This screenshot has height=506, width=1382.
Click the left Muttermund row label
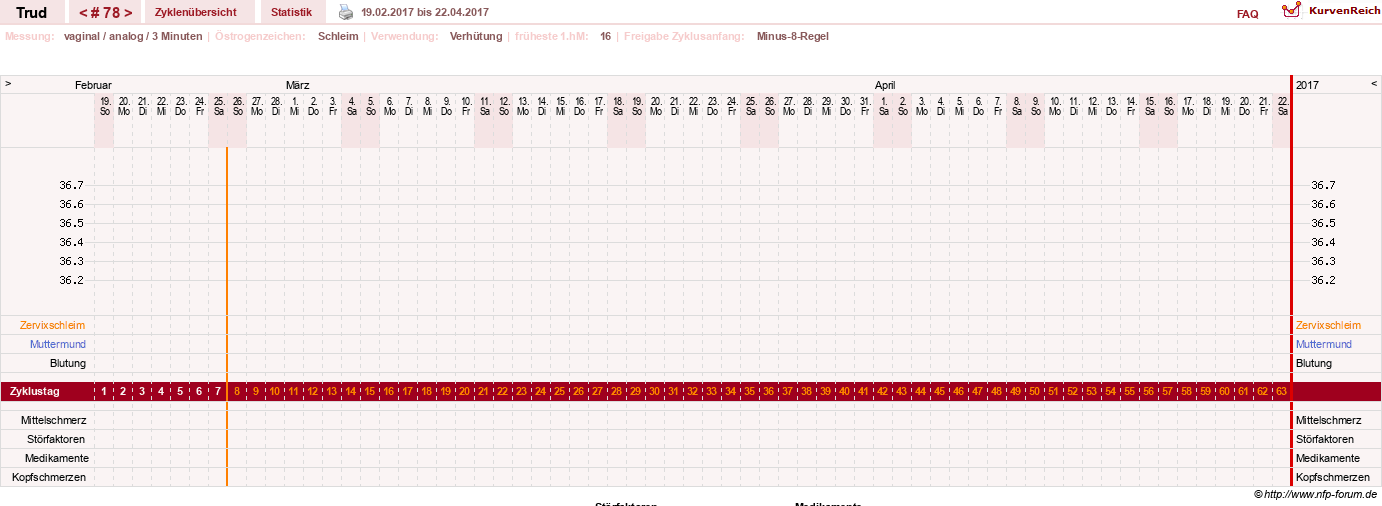(x=58, y=344)
